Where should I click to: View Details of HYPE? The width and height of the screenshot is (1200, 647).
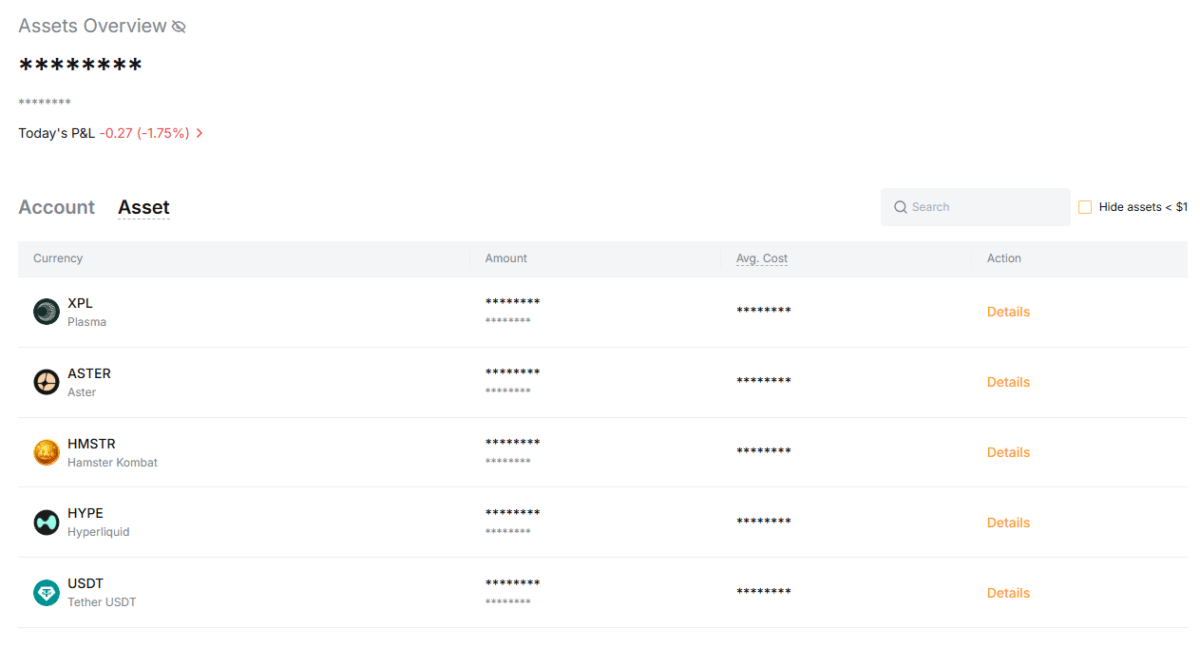(1008, 522)
